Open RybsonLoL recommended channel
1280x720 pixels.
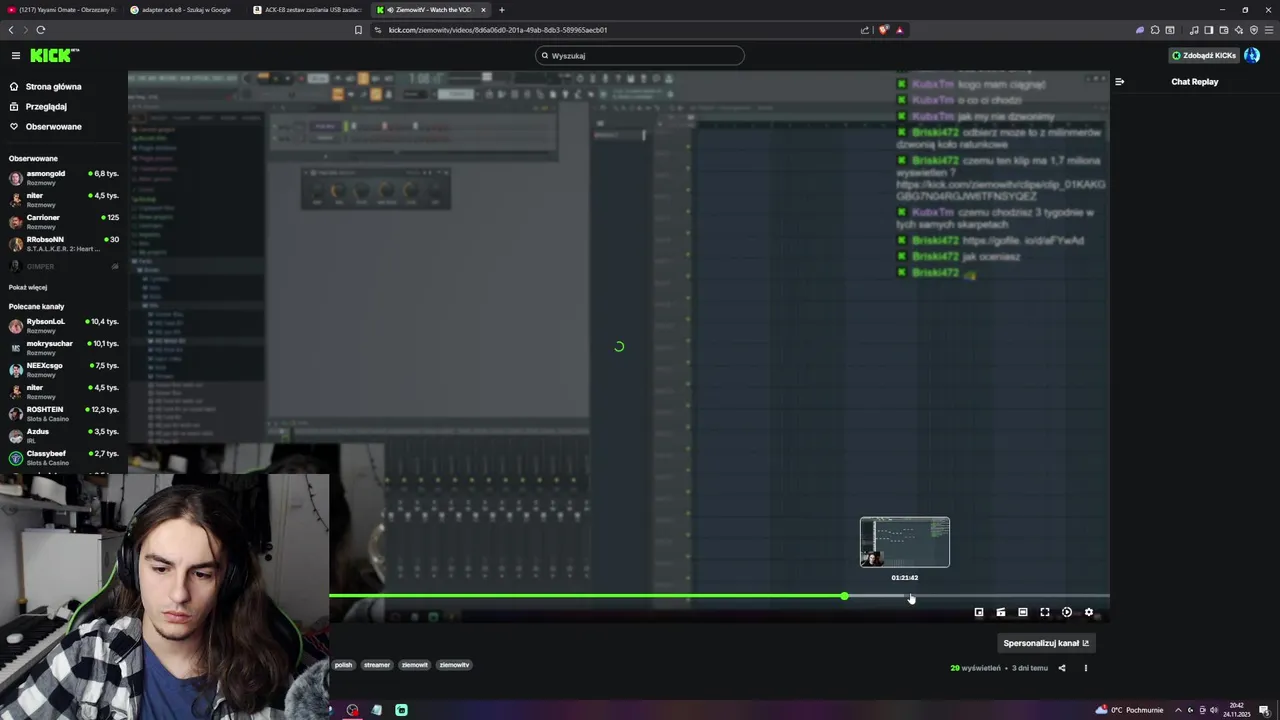click(64, 326)
